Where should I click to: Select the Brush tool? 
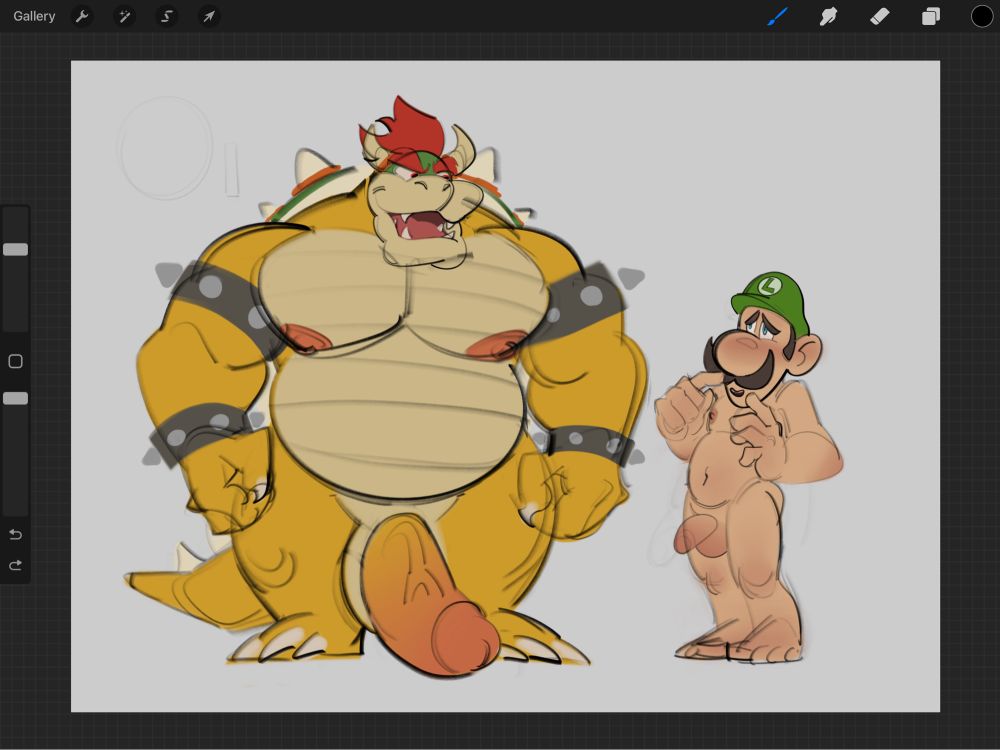[777, 16]
